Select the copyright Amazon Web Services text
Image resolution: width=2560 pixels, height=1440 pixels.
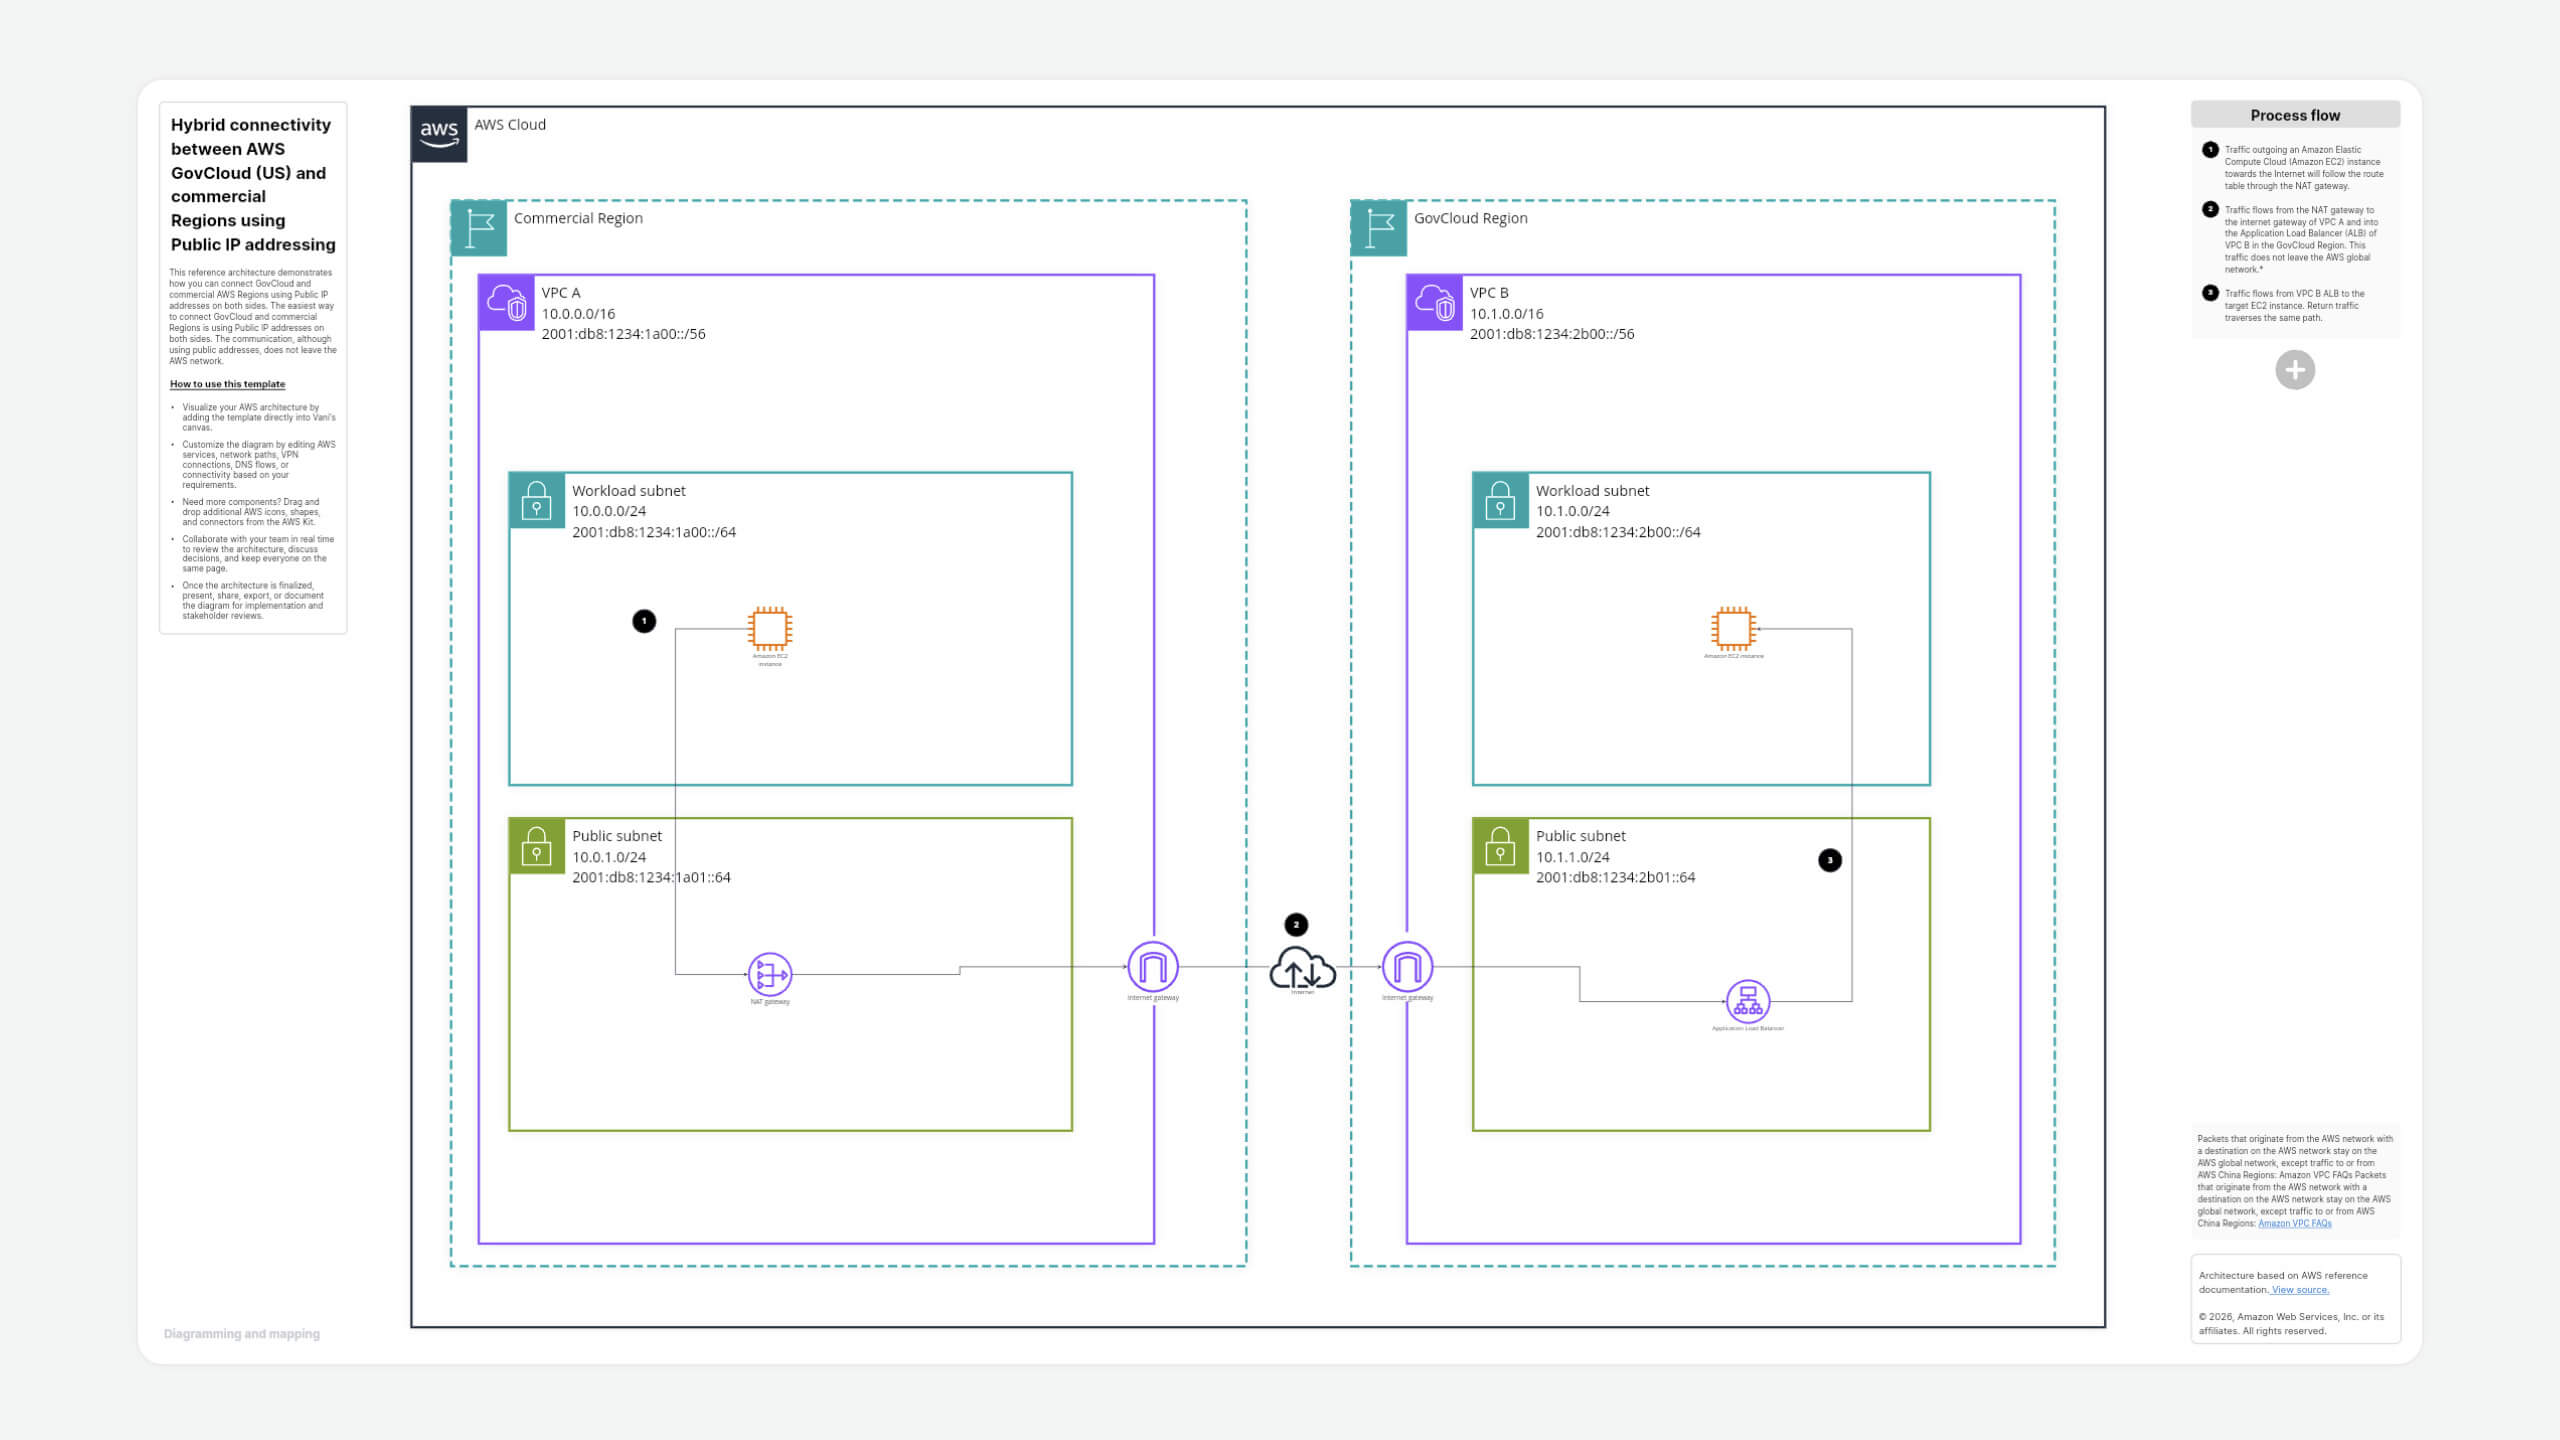(2291, 1324)
